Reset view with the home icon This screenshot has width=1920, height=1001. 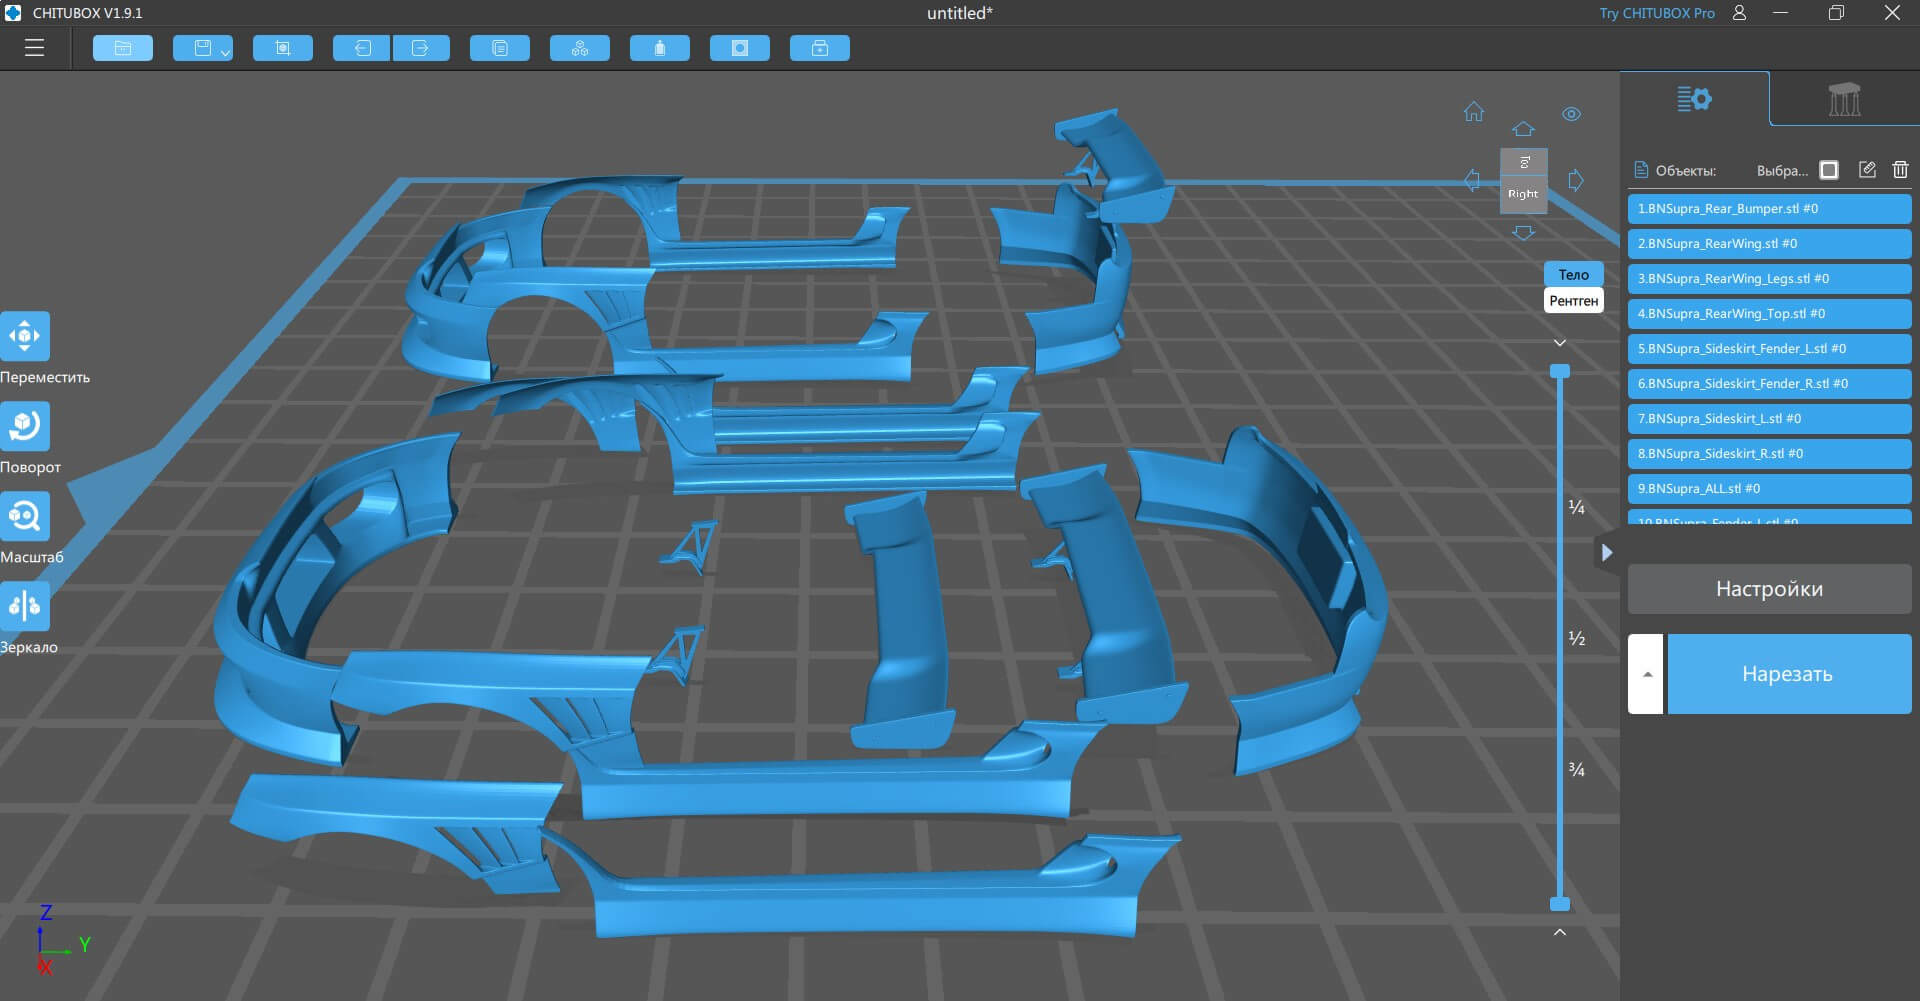coord(1474,112)
